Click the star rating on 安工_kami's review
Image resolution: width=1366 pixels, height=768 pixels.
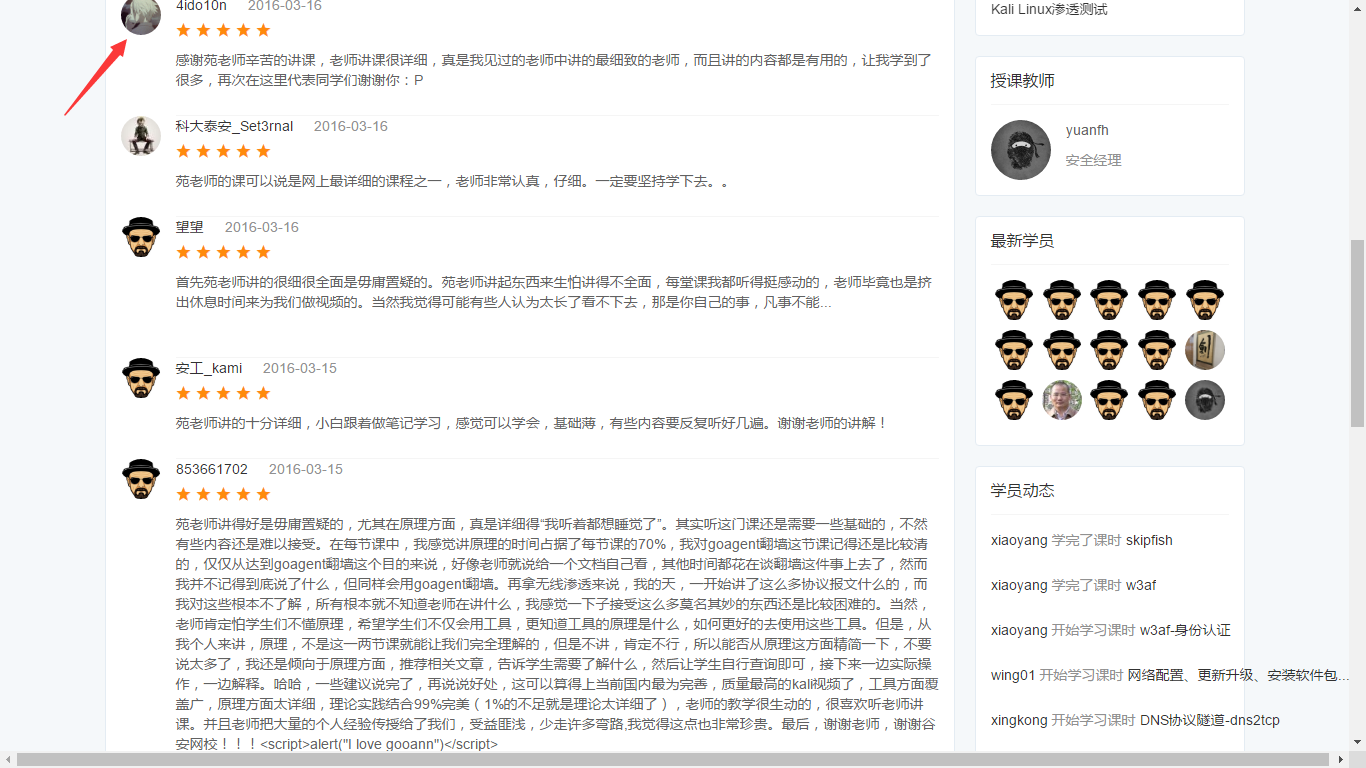click(224, 393)
